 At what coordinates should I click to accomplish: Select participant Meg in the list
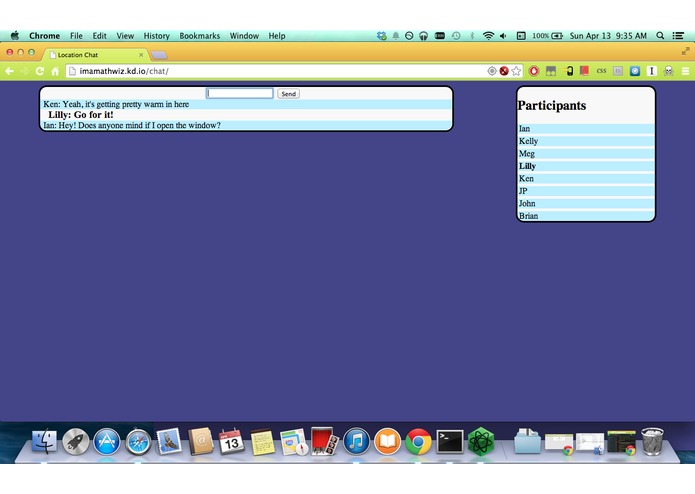pyautogui.click(x=586, y=153)
